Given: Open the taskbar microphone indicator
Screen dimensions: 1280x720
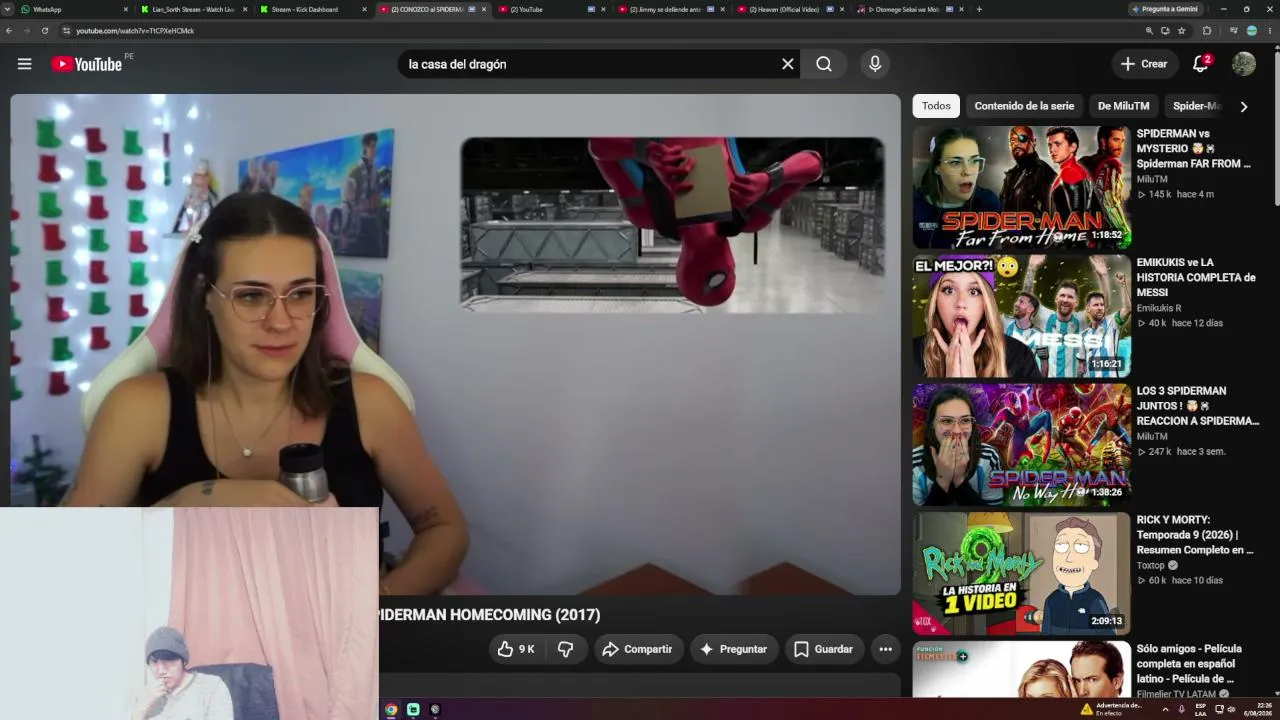Looking at the screenshot, I should pyautogui.click(x=1181, y=709).
